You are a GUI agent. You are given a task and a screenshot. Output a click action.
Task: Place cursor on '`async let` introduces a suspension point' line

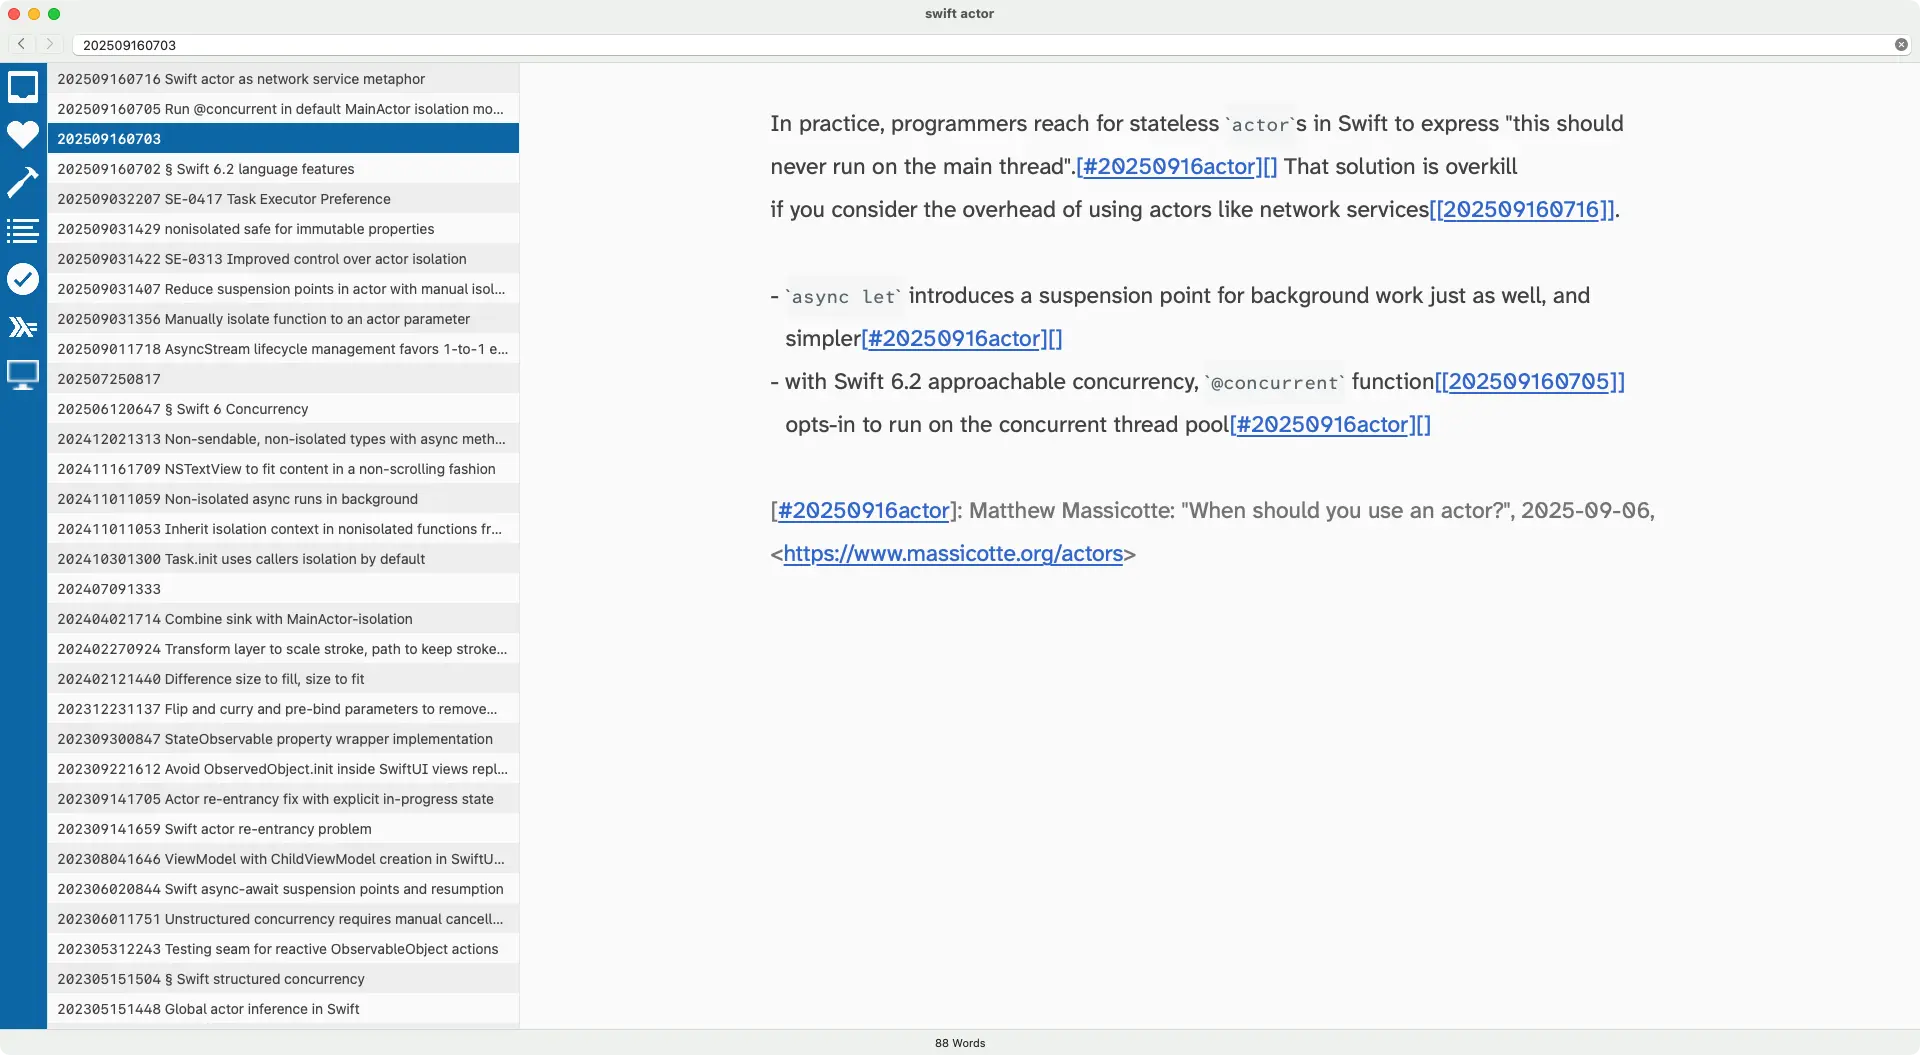(x=1180, y=295)
